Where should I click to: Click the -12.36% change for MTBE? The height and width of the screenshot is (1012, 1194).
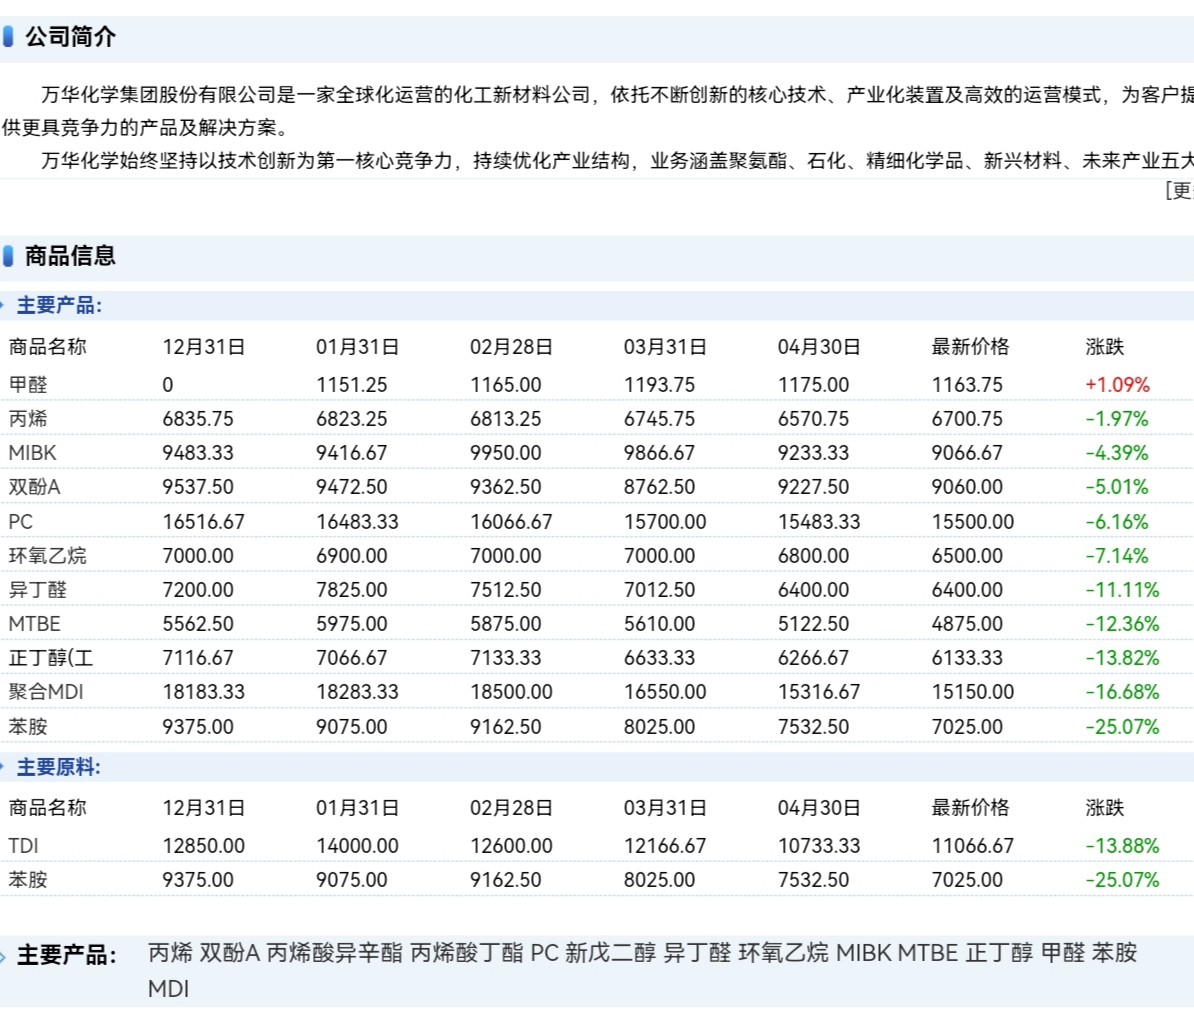click(x=1122, y=624)
